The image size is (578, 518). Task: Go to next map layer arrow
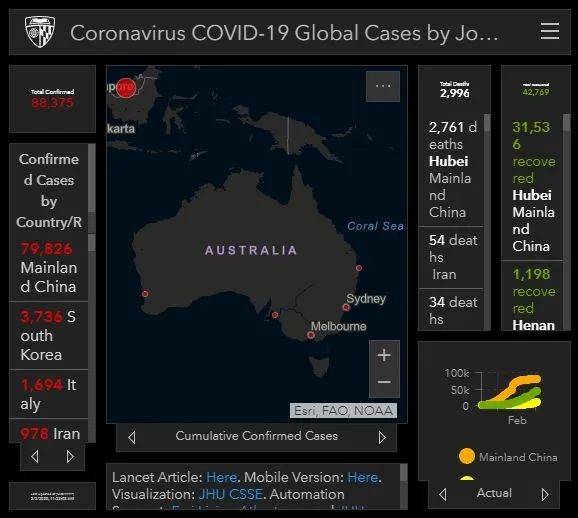382,437
